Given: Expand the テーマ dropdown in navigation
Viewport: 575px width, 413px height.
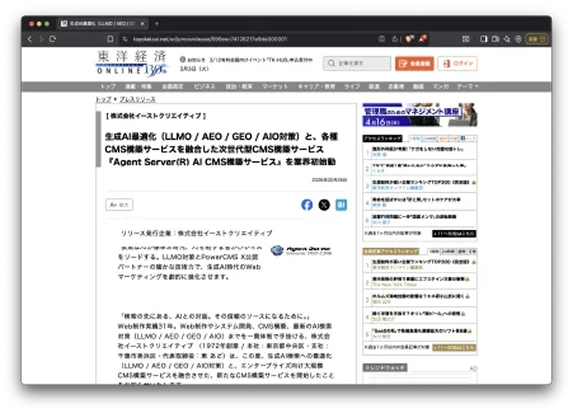Looking at the screenshot, I should pos(467,86).
